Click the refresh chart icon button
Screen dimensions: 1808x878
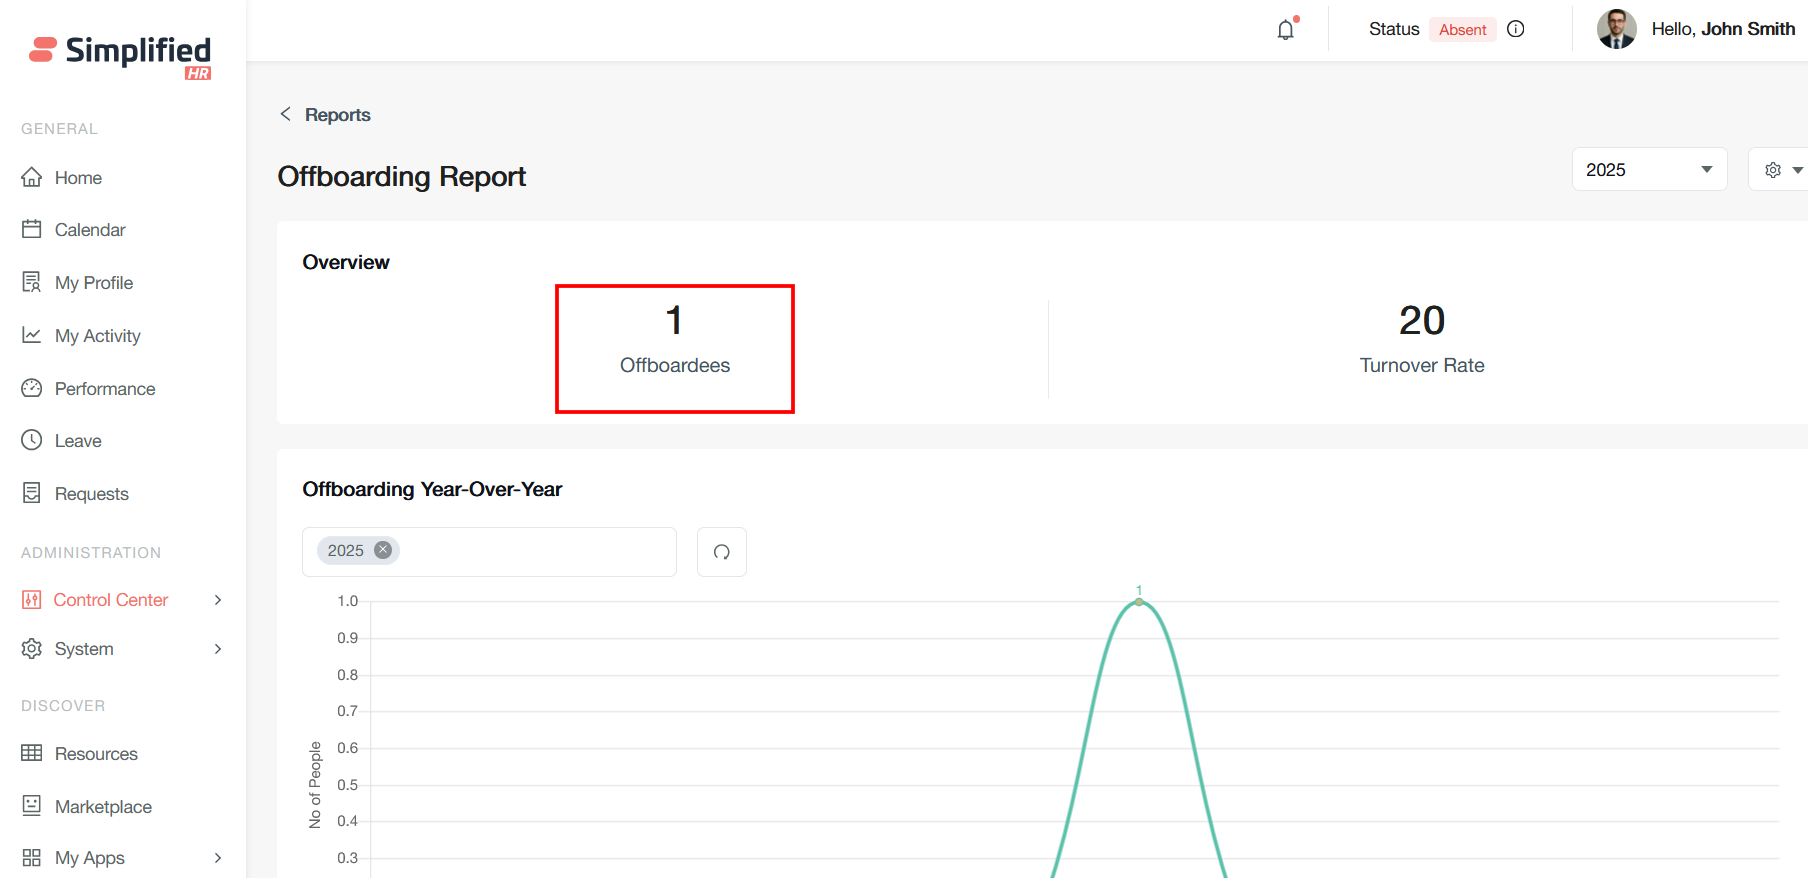point(722,552)
